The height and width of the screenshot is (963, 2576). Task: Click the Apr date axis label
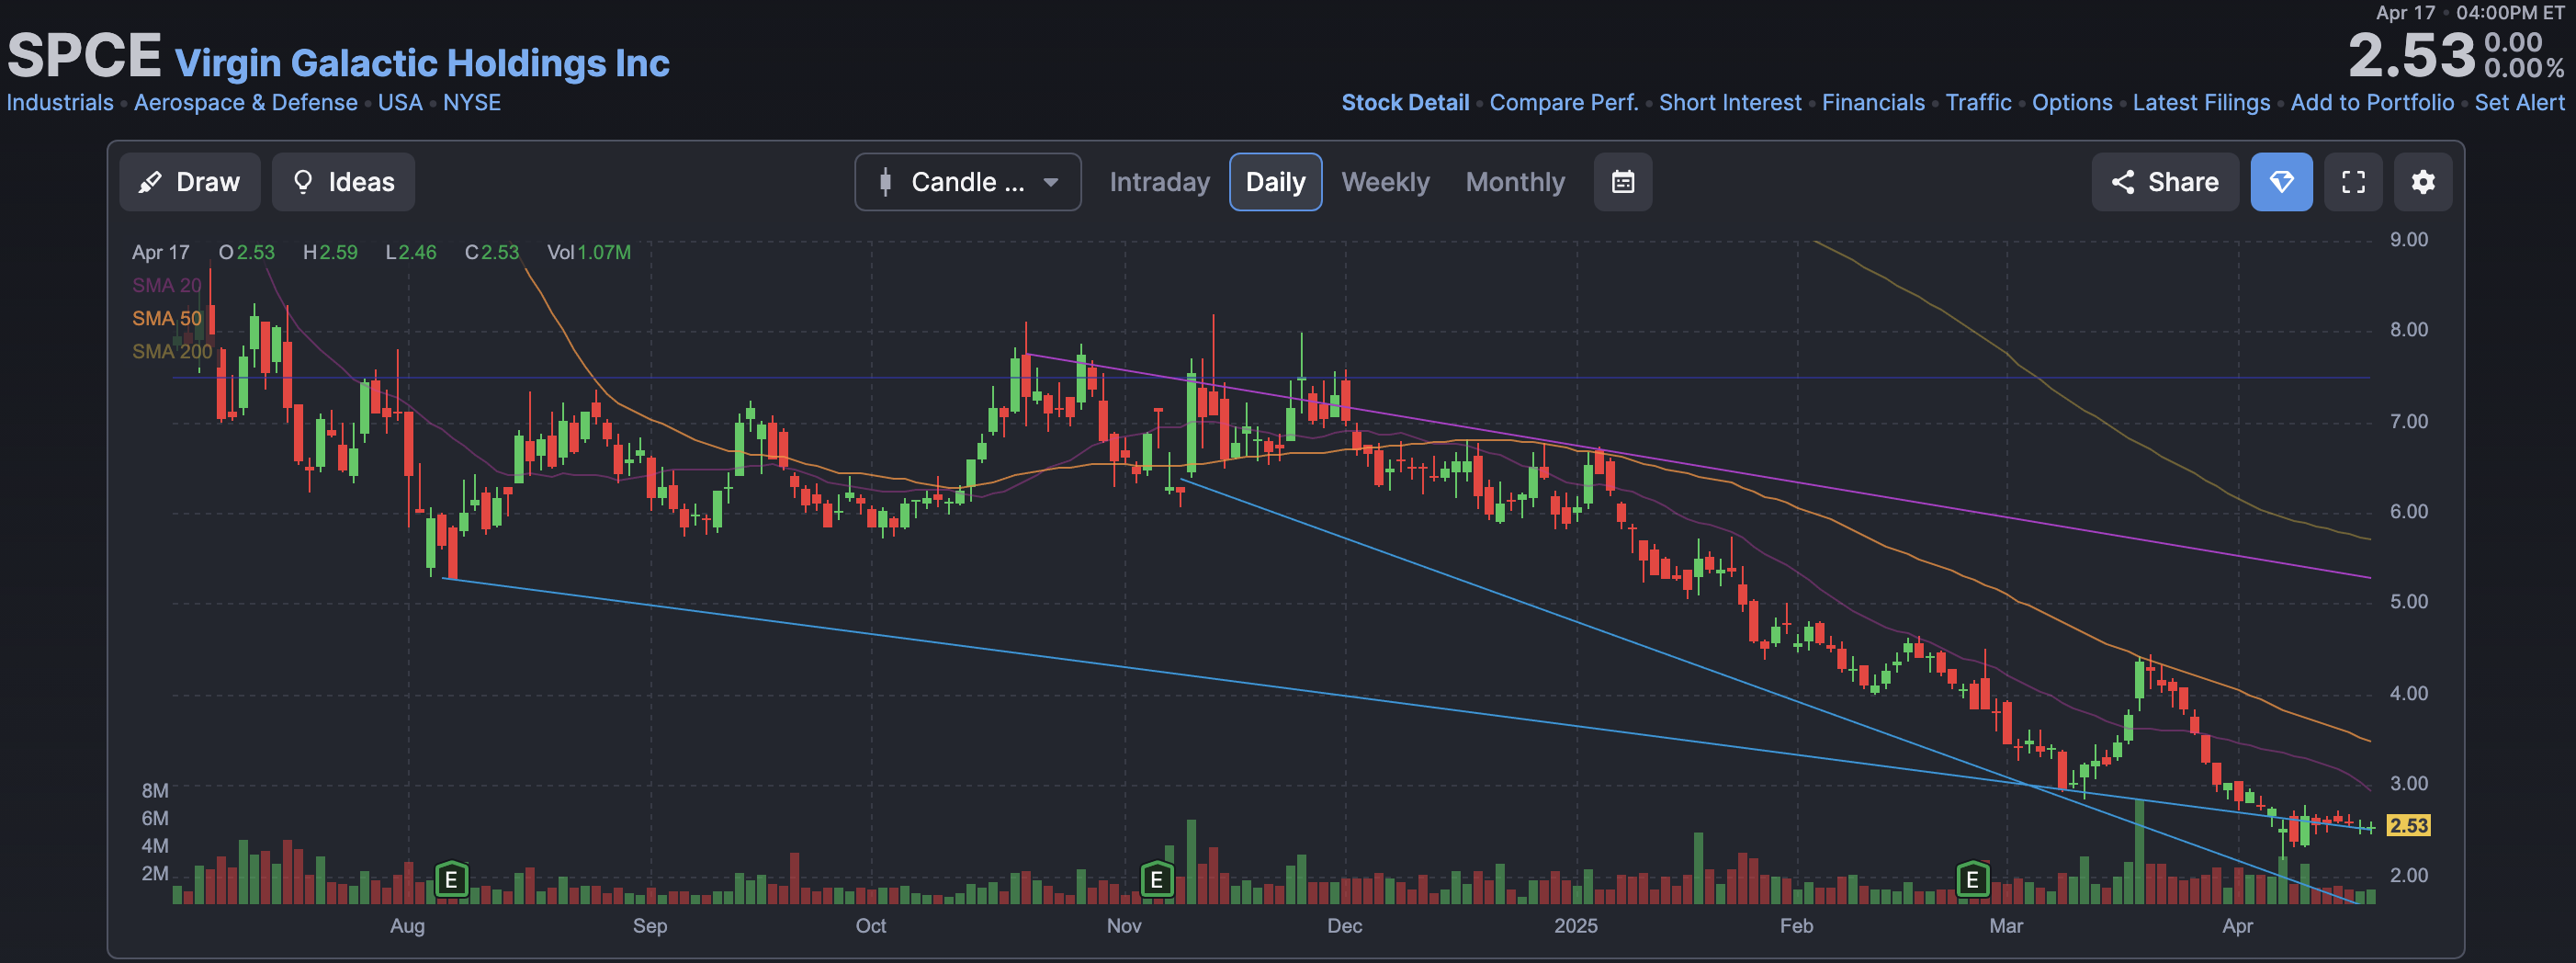point(2237,926)
